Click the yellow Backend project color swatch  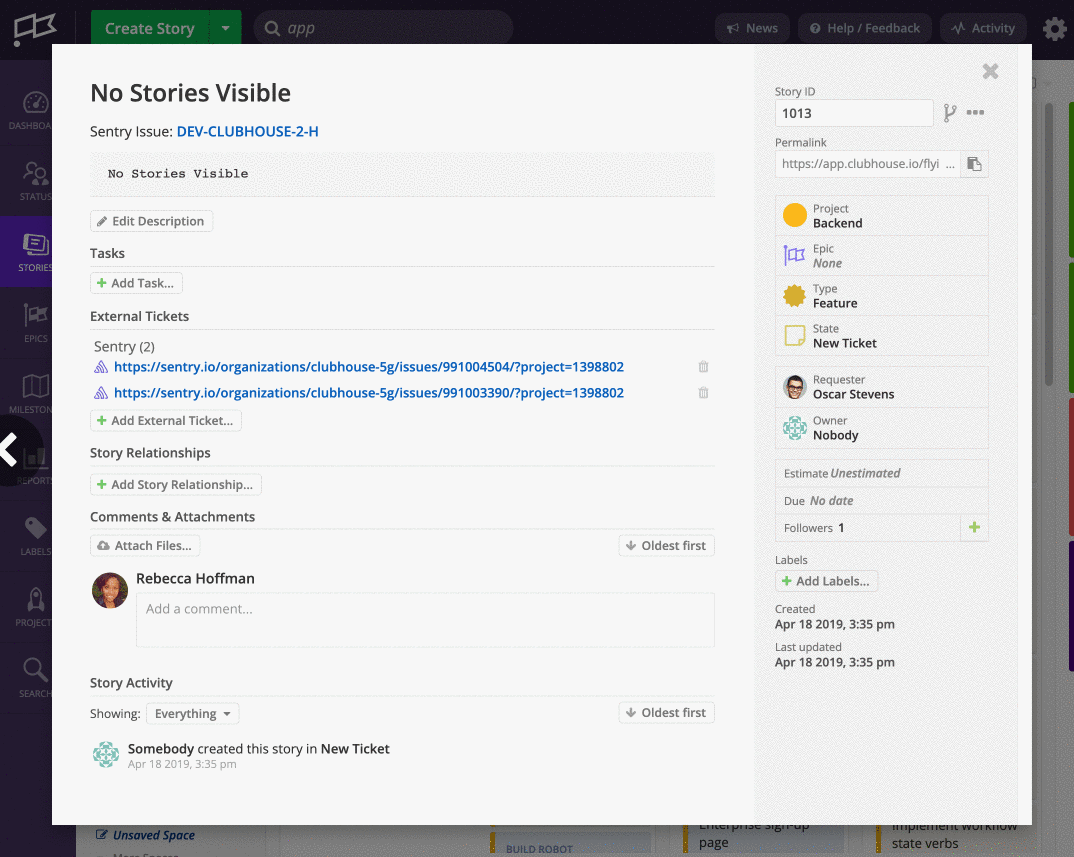click(x=794, y=216)
